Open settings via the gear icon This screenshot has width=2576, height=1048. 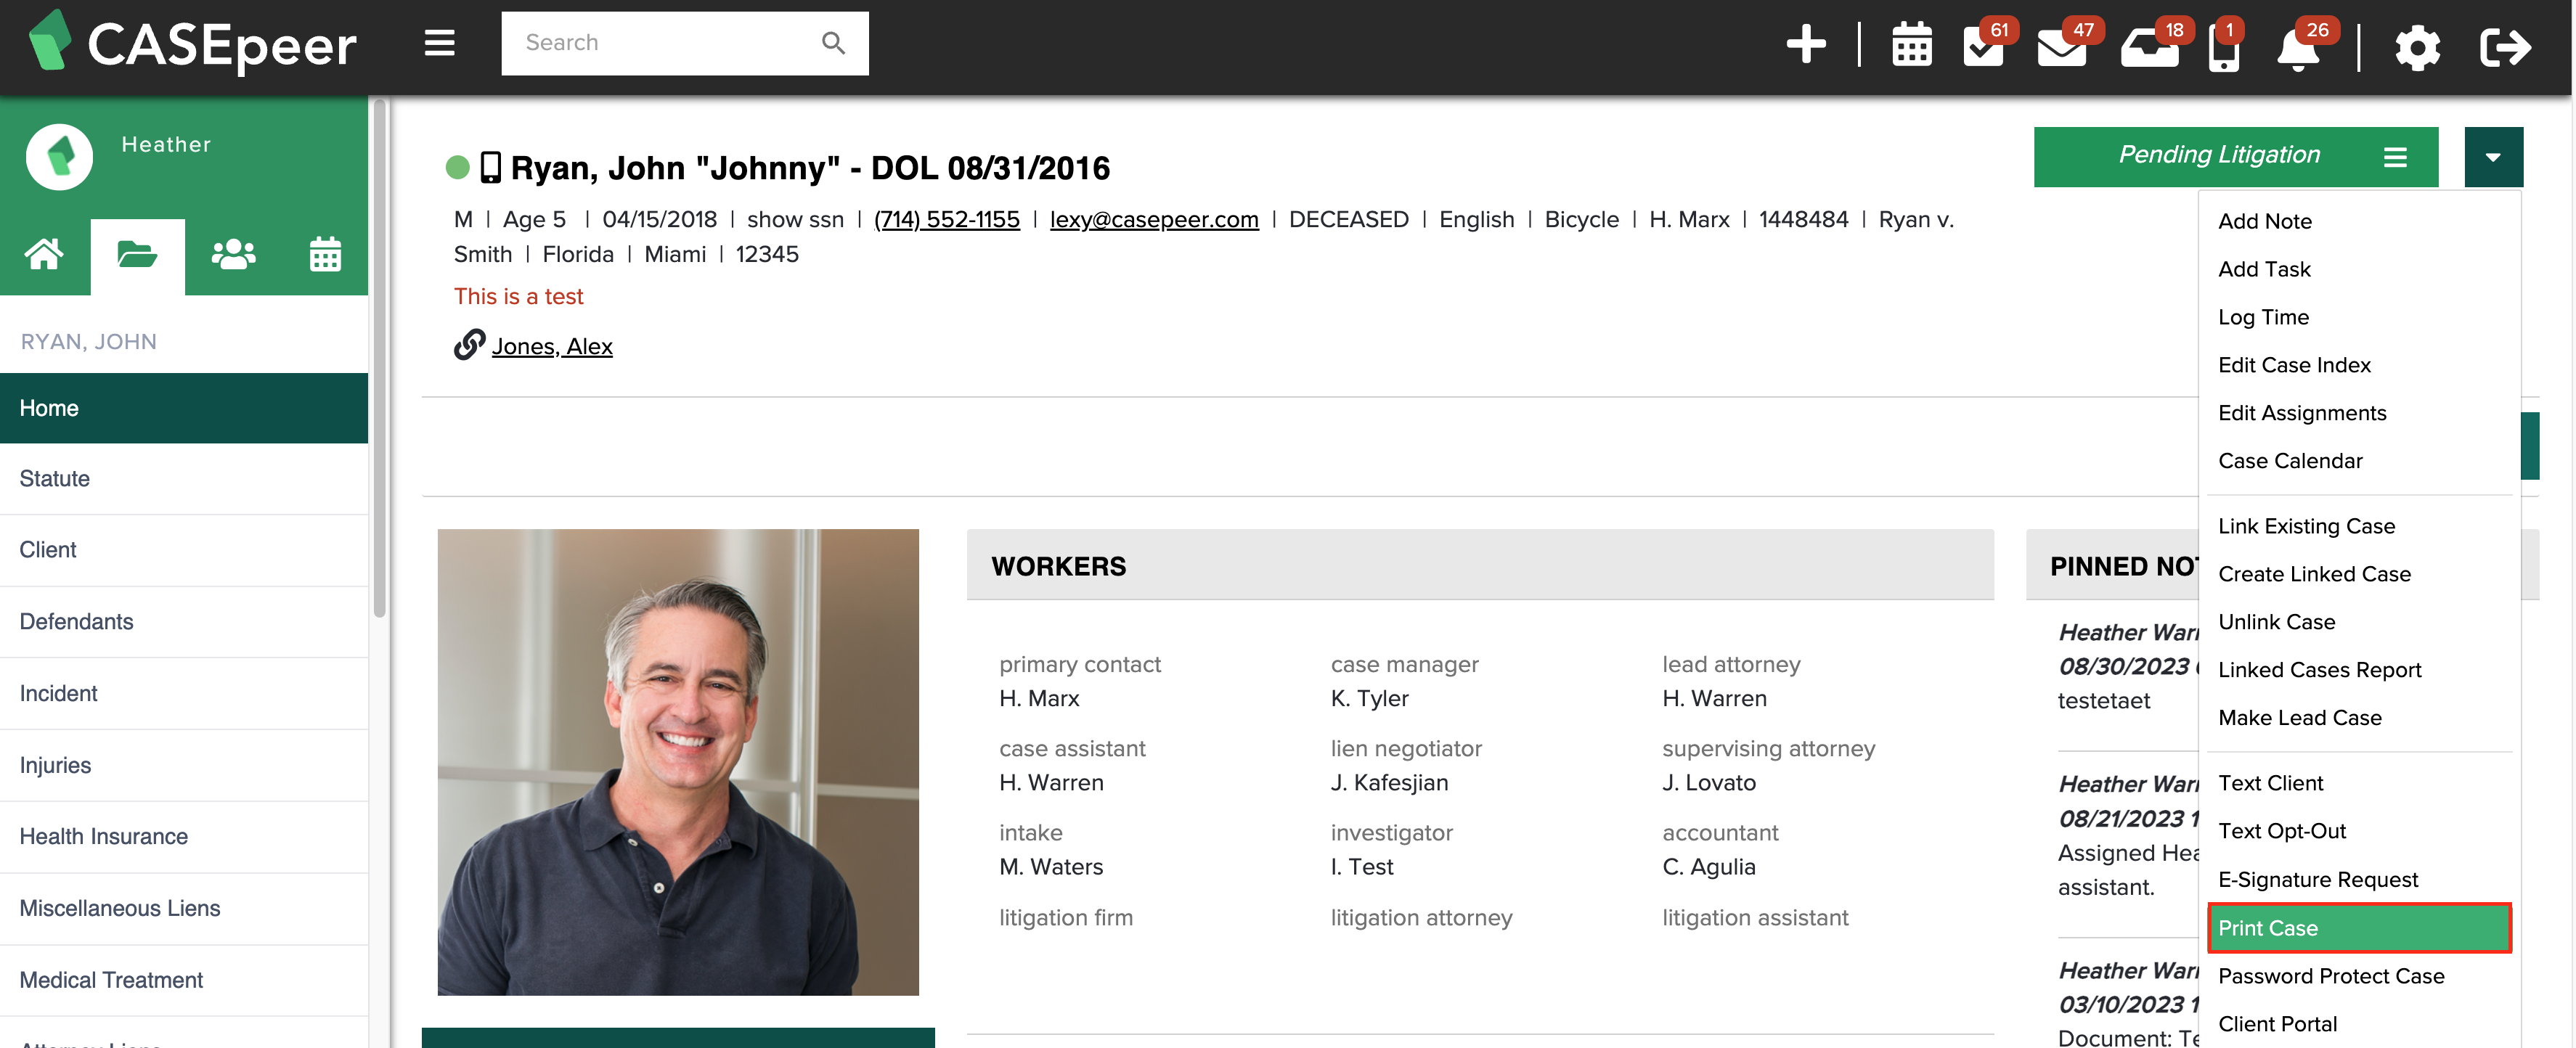(2418, 46)
